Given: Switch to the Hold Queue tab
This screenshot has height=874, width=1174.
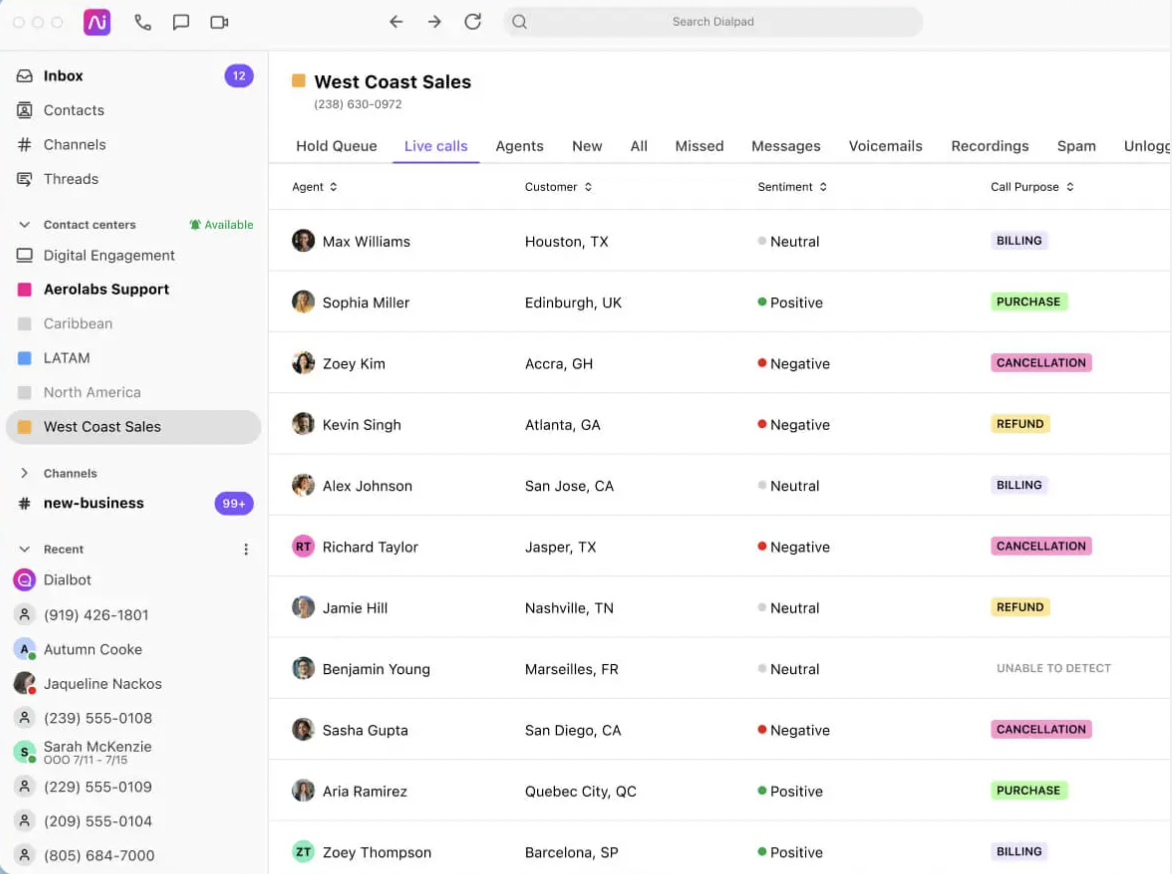Looking at the screenshot, I should pos(336,146).
